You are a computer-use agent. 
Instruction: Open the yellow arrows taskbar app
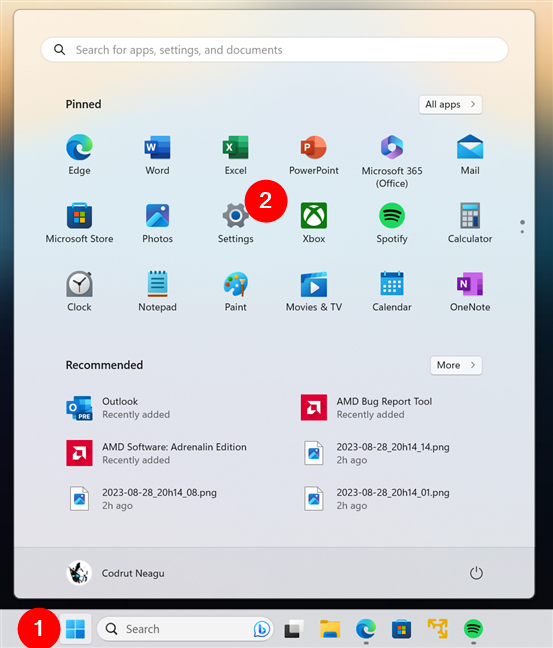(438, 628)
